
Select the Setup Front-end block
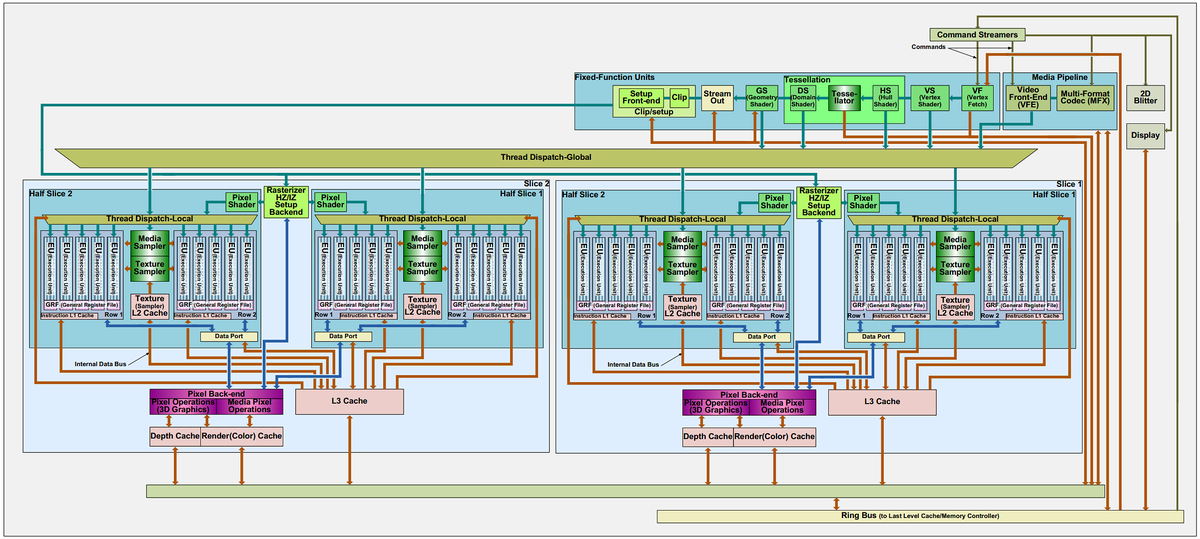640,97
